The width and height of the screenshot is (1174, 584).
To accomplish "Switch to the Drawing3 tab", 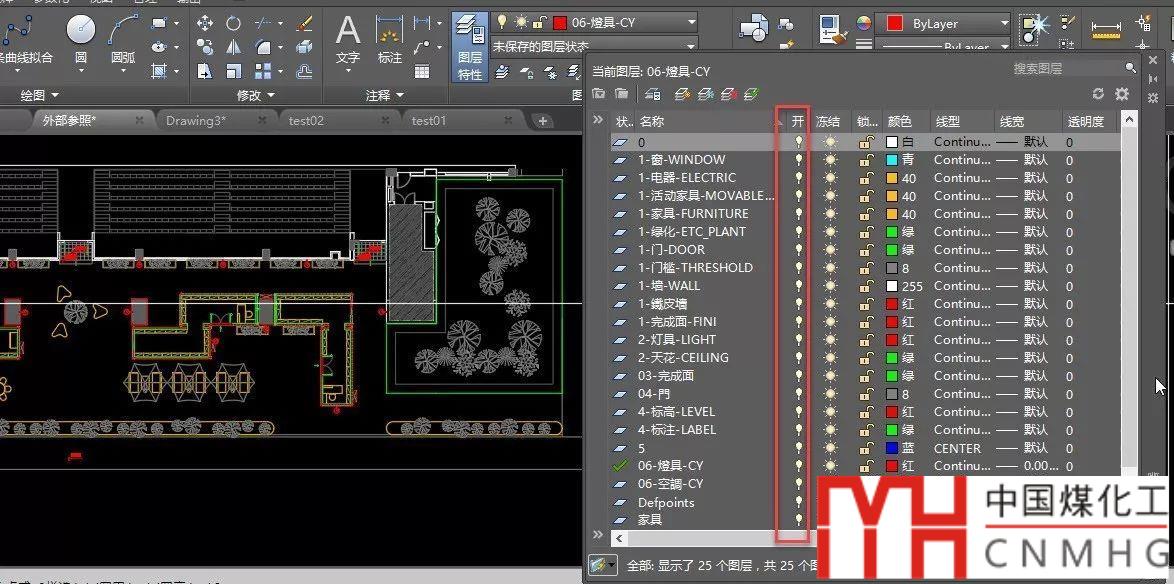I will point(196,121).
